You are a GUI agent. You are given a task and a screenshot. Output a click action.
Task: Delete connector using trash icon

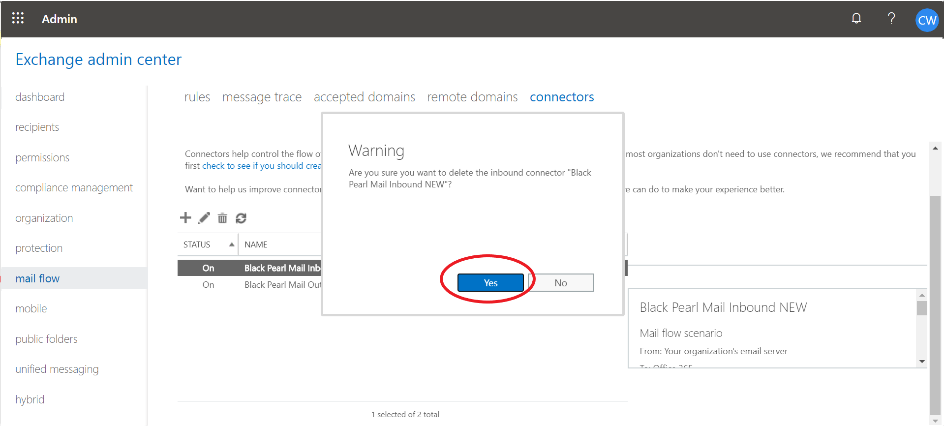click(x=222, y=218)
